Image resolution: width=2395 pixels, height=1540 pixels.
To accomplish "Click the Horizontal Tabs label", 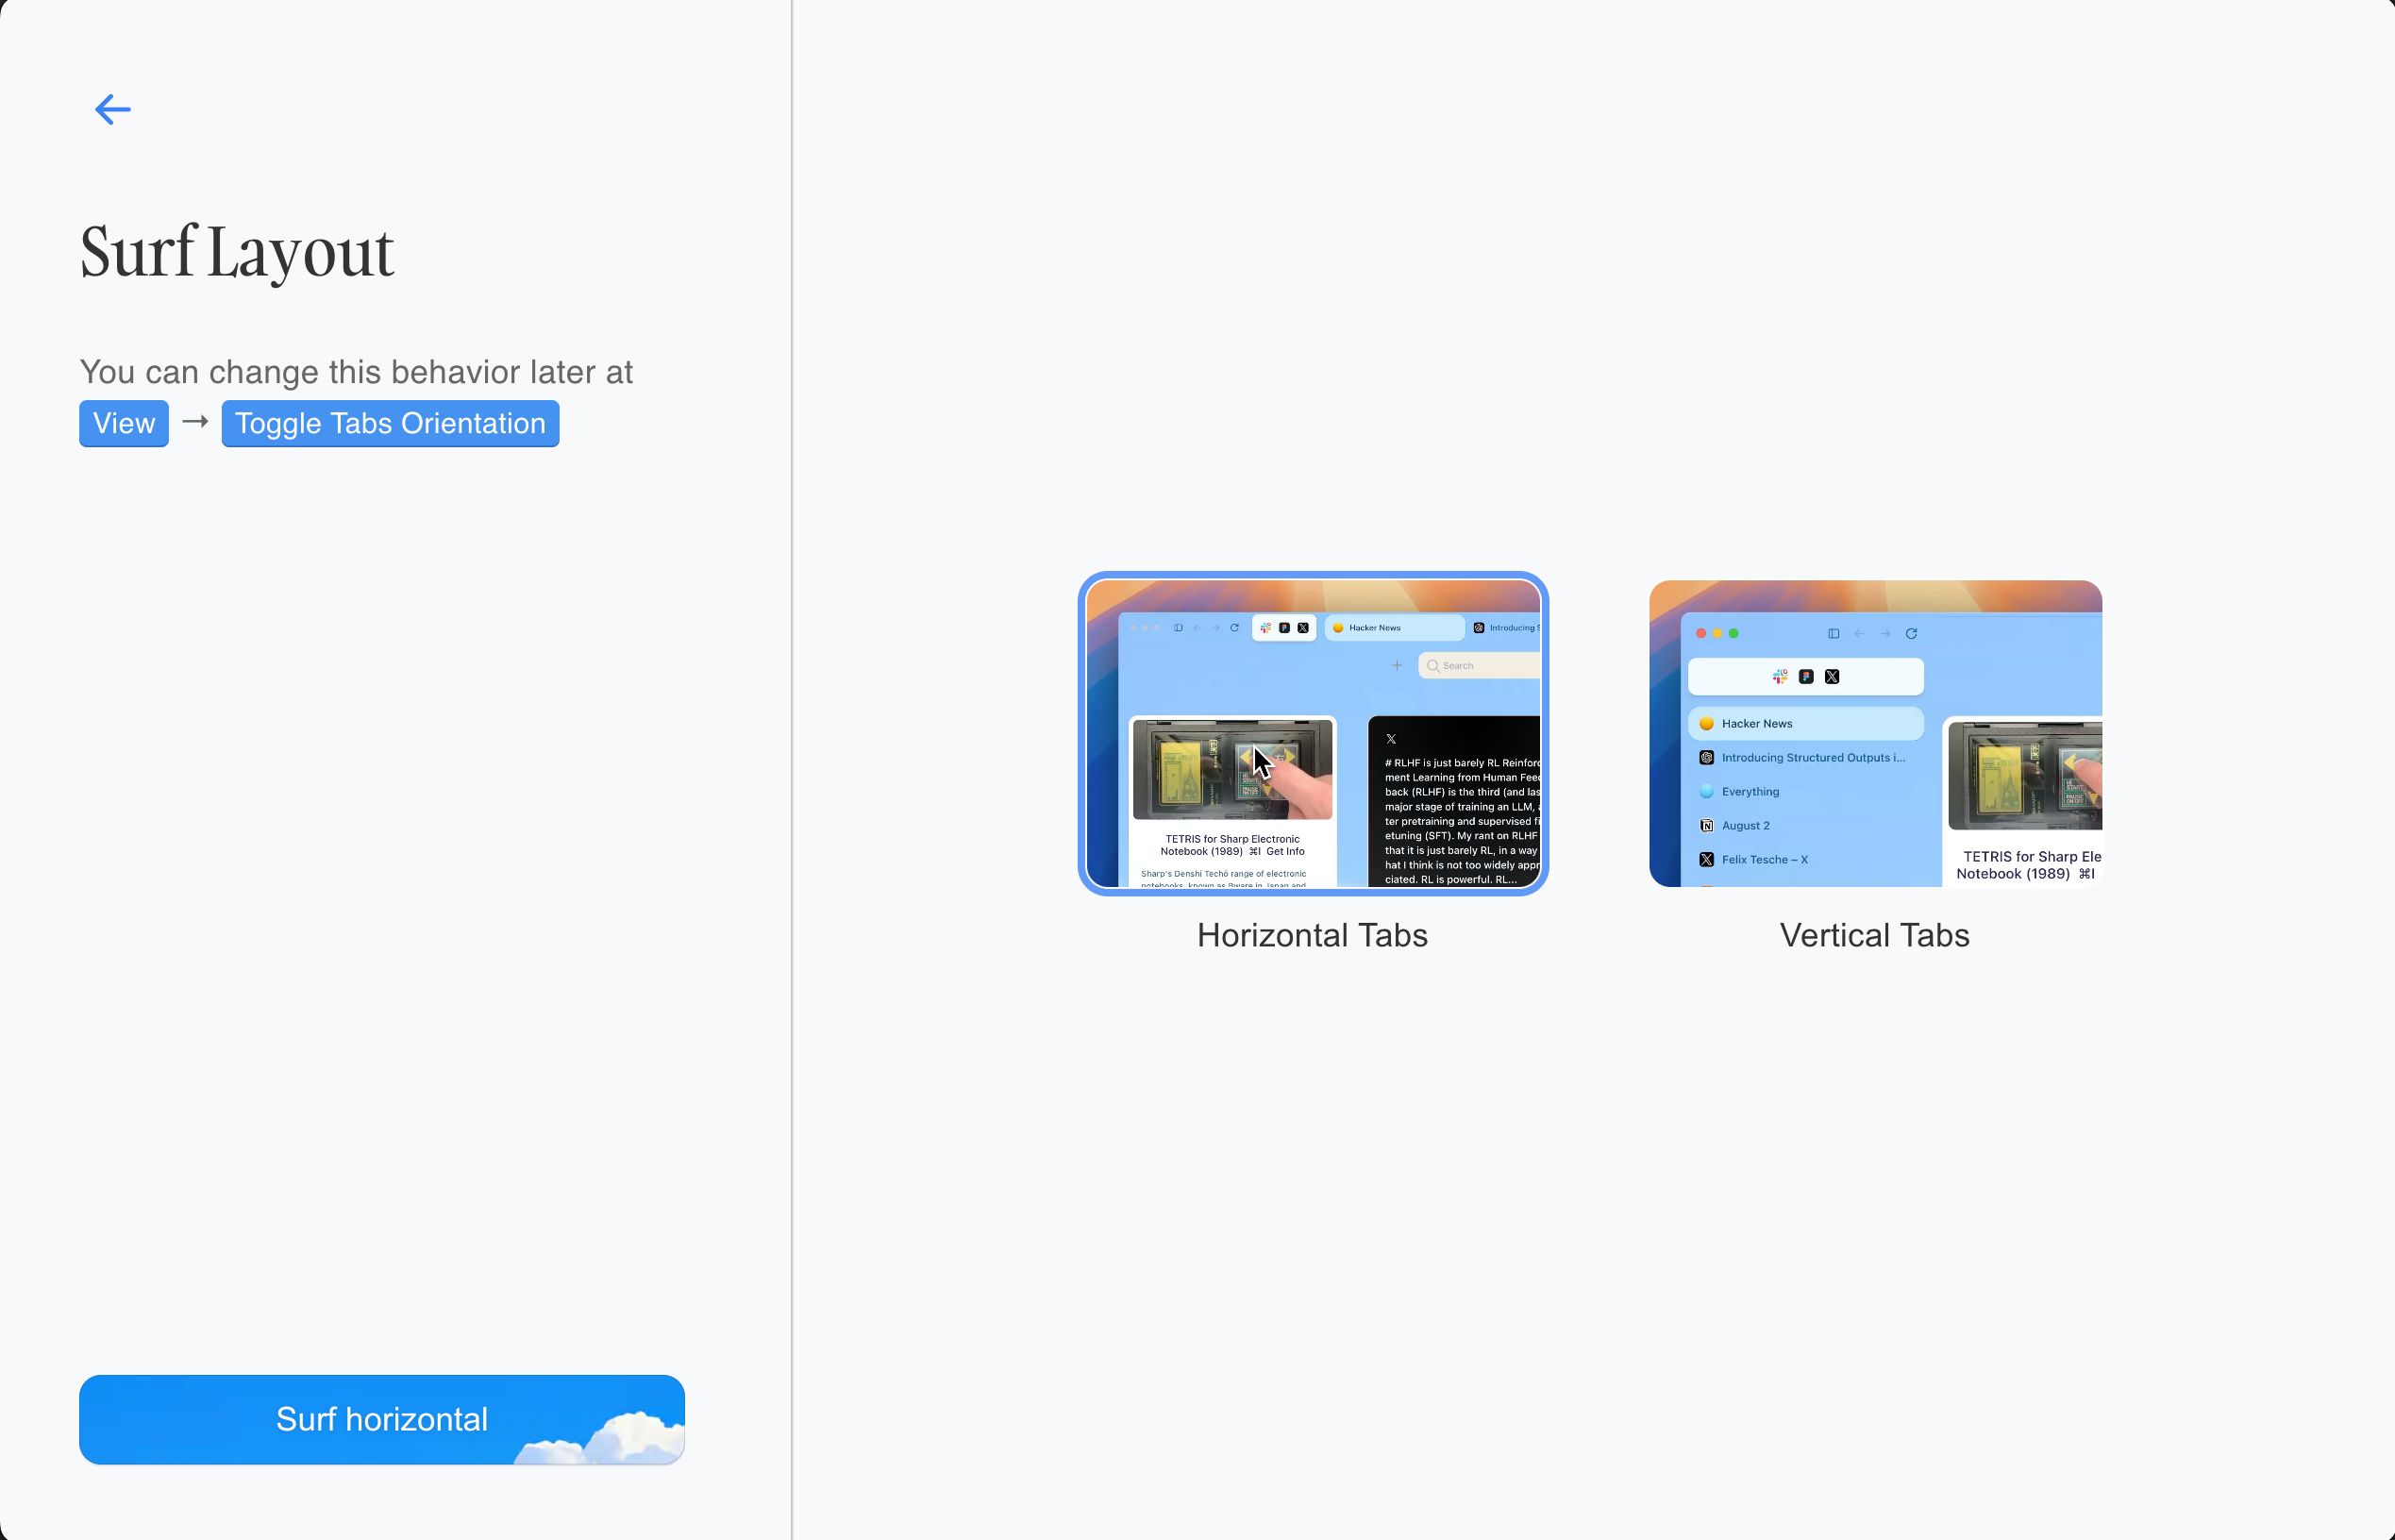I will [1312, 935].
